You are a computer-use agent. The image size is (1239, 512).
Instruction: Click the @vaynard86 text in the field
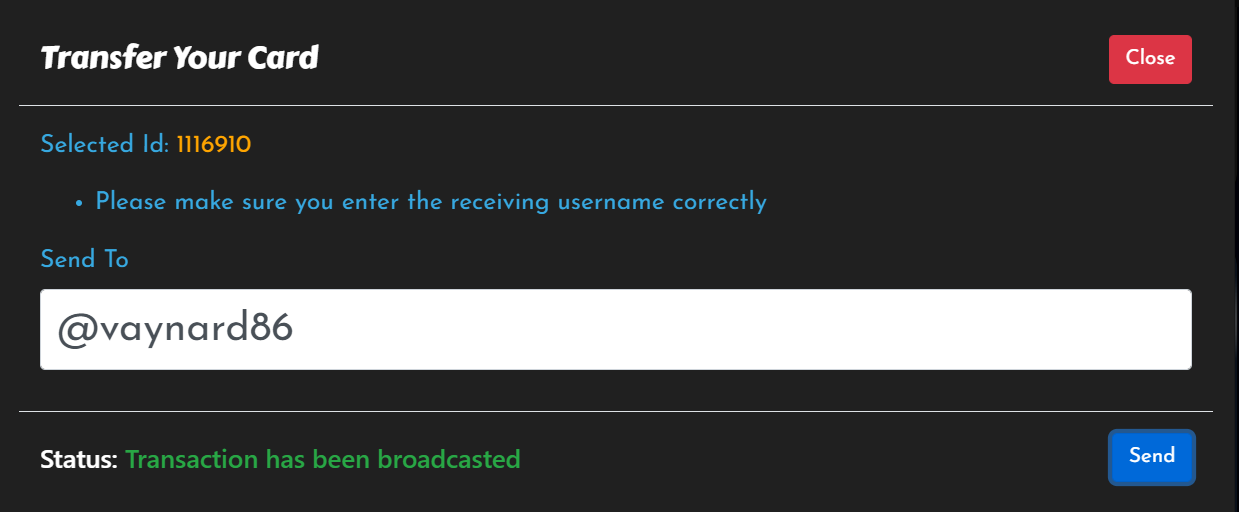175,330
